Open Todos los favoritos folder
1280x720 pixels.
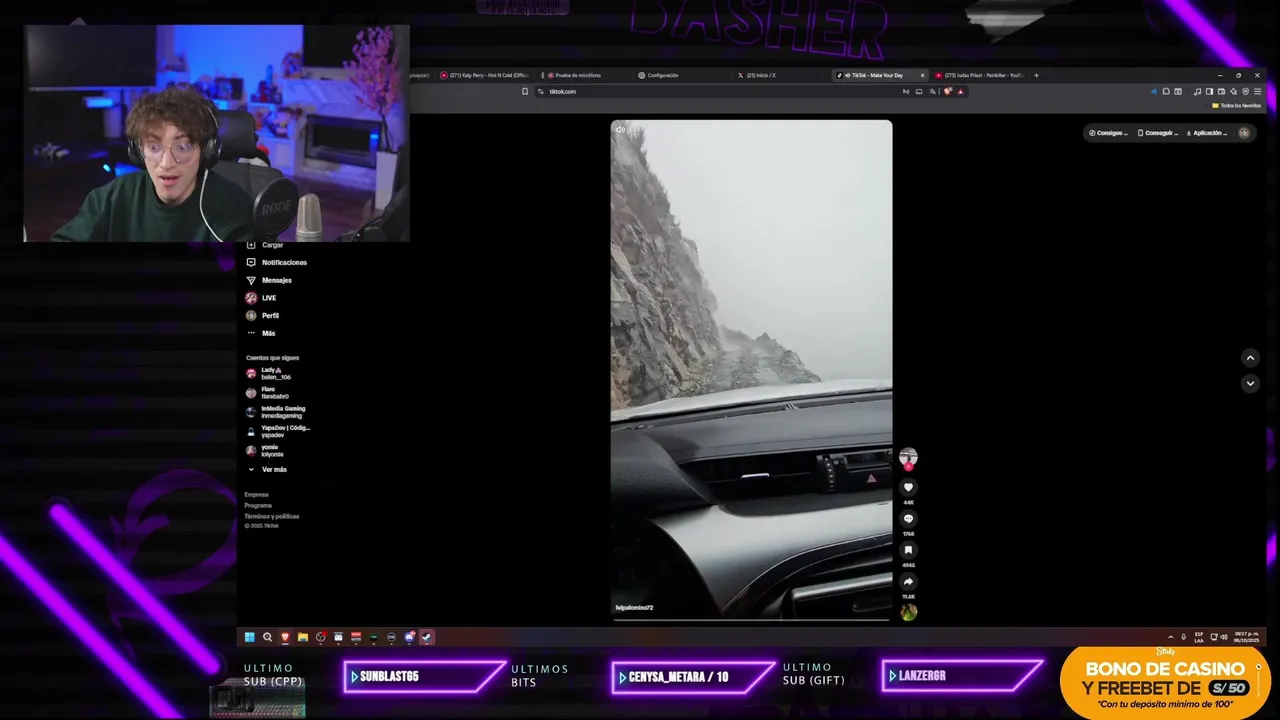[x=1237, y=105]
